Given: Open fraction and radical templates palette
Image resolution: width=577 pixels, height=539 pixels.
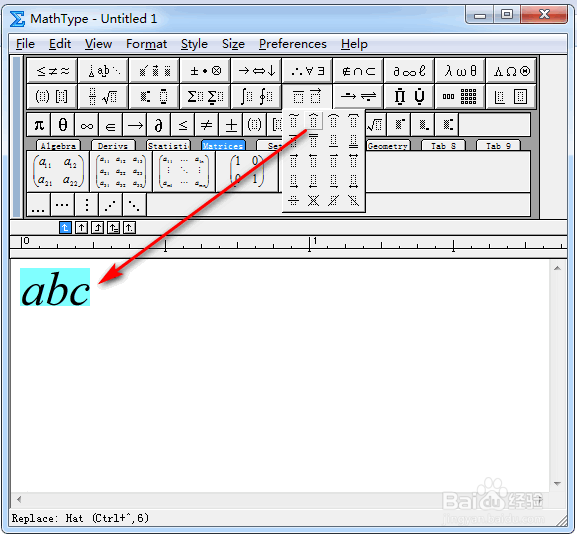Looking at the screenshot, I should click(103, 96).
